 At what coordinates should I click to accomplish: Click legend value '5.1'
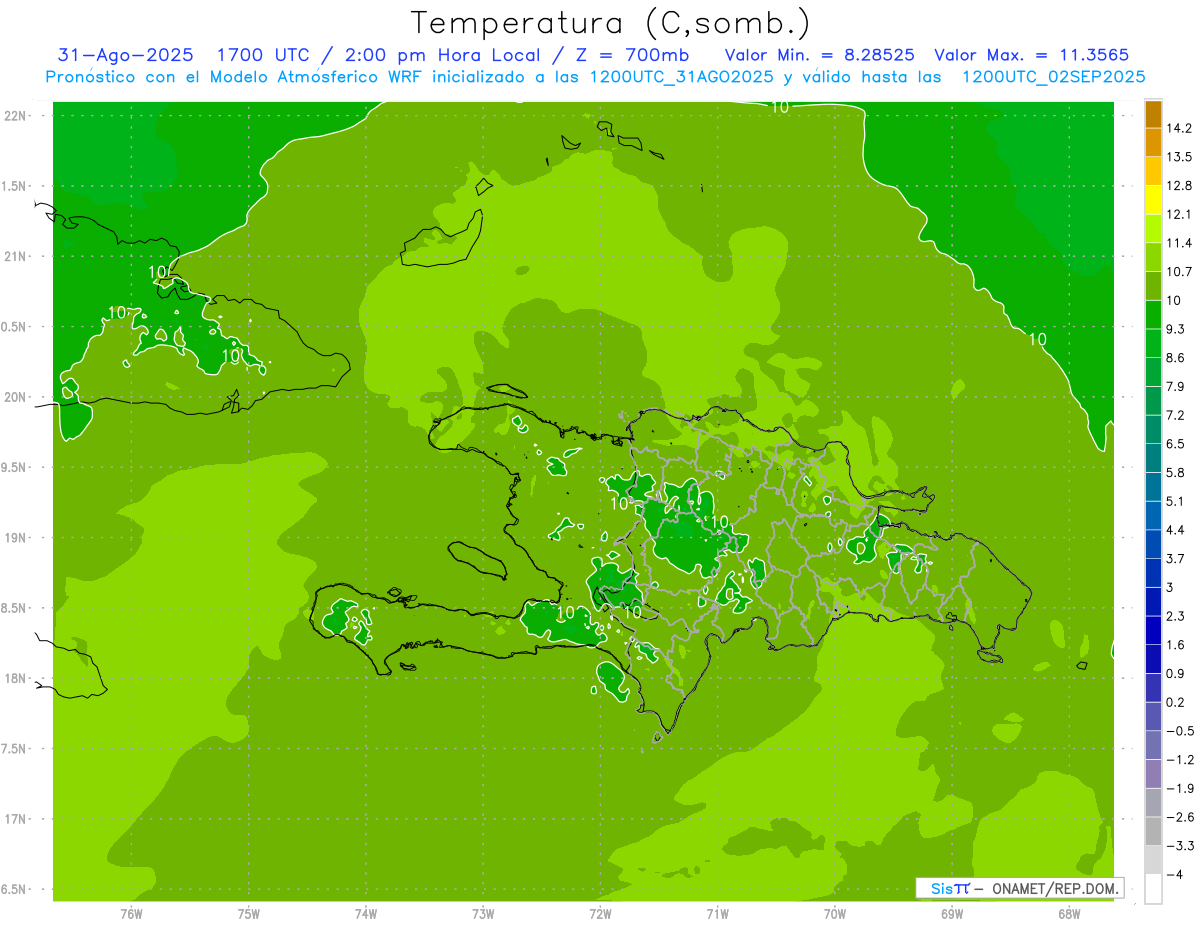(1175, 502)
